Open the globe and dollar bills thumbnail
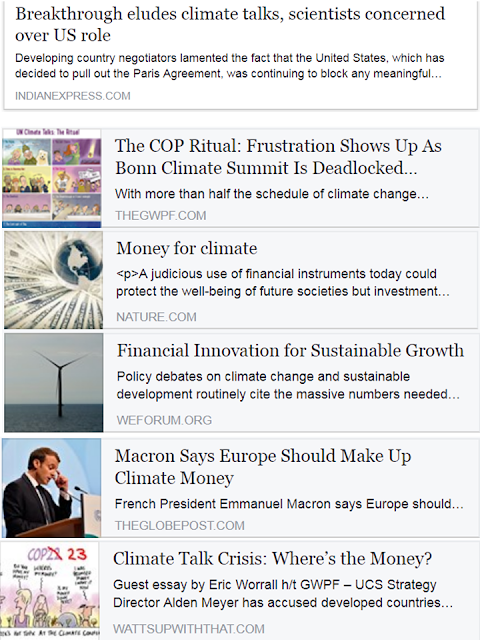 coord(53,280)
